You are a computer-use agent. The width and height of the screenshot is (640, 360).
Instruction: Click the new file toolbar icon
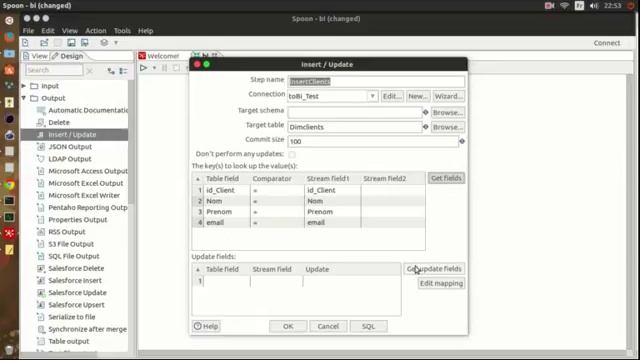point(25,42)
